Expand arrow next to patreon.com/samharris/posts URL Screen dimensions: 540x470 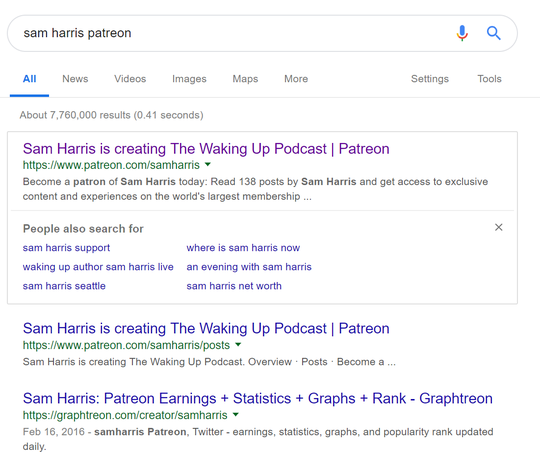click(x=238, y=344)
